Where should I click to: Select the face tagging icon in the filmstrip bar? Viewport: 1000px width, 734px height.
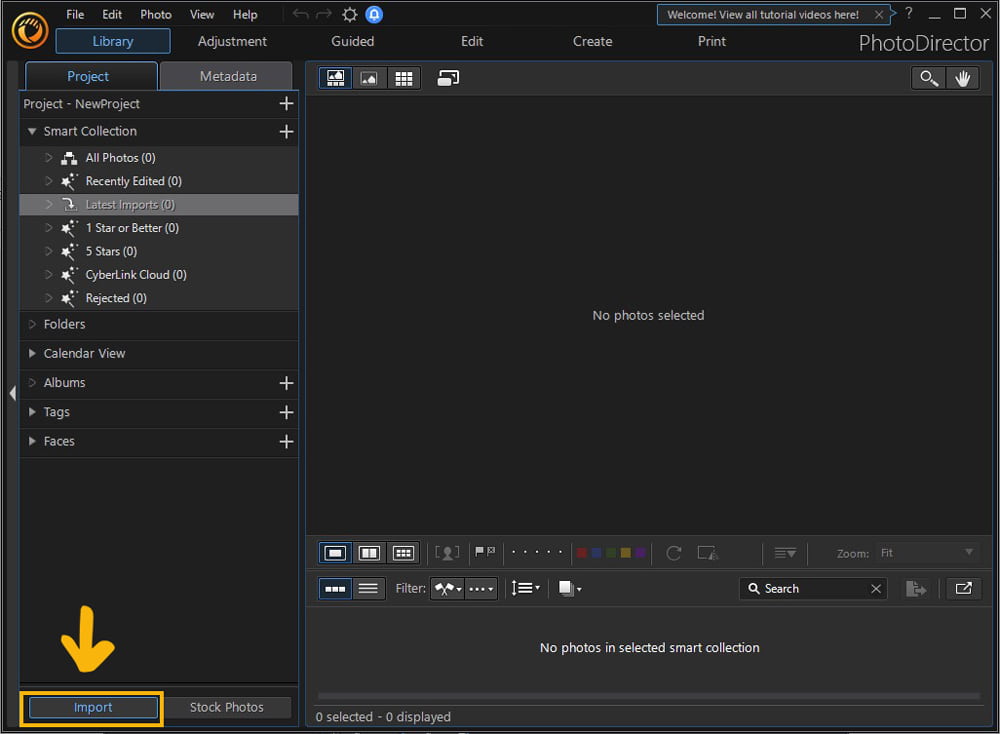point(448,553)
